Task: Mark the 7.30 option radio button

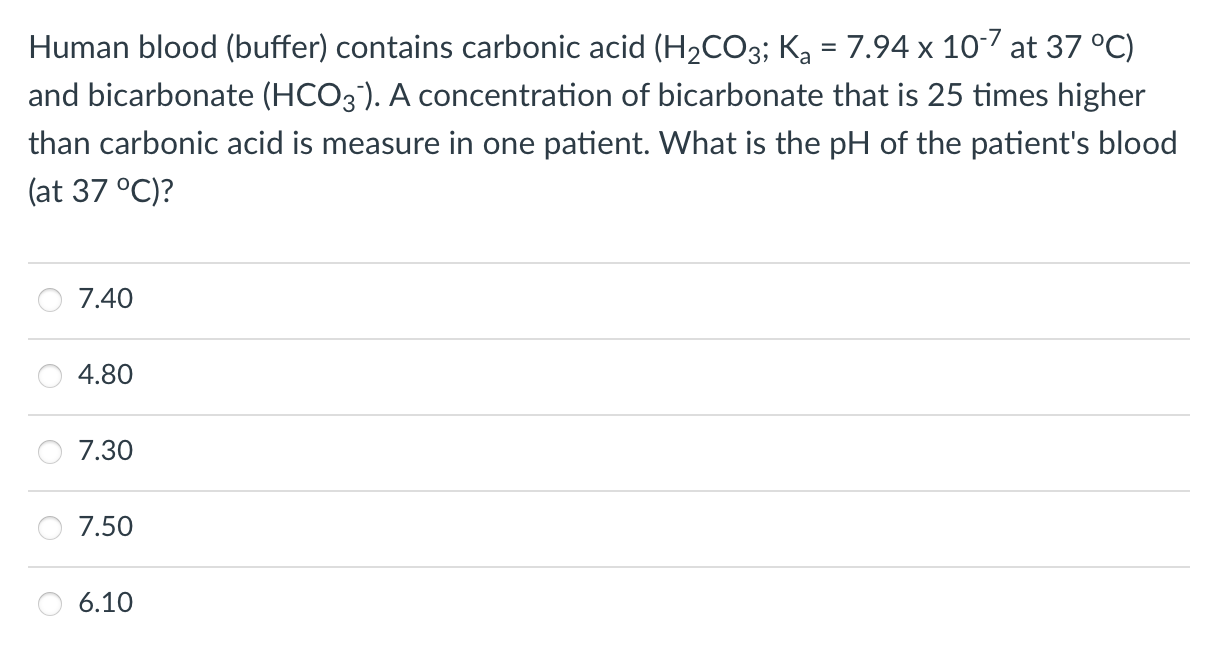Action: tap(51, 452)
